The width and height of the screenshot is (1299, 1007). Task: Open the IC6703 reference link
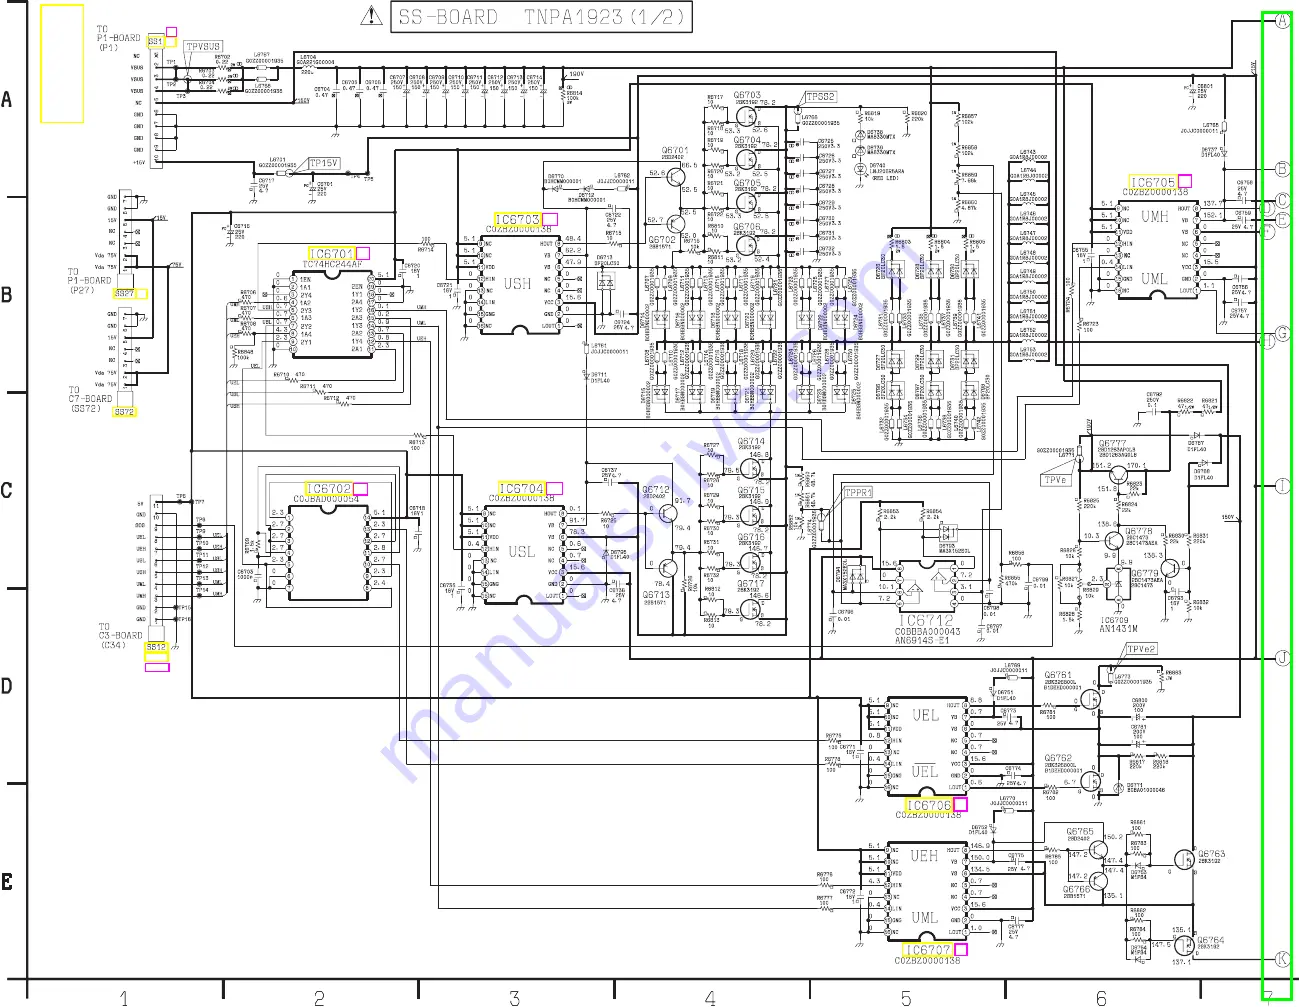[x=518, y=219]
